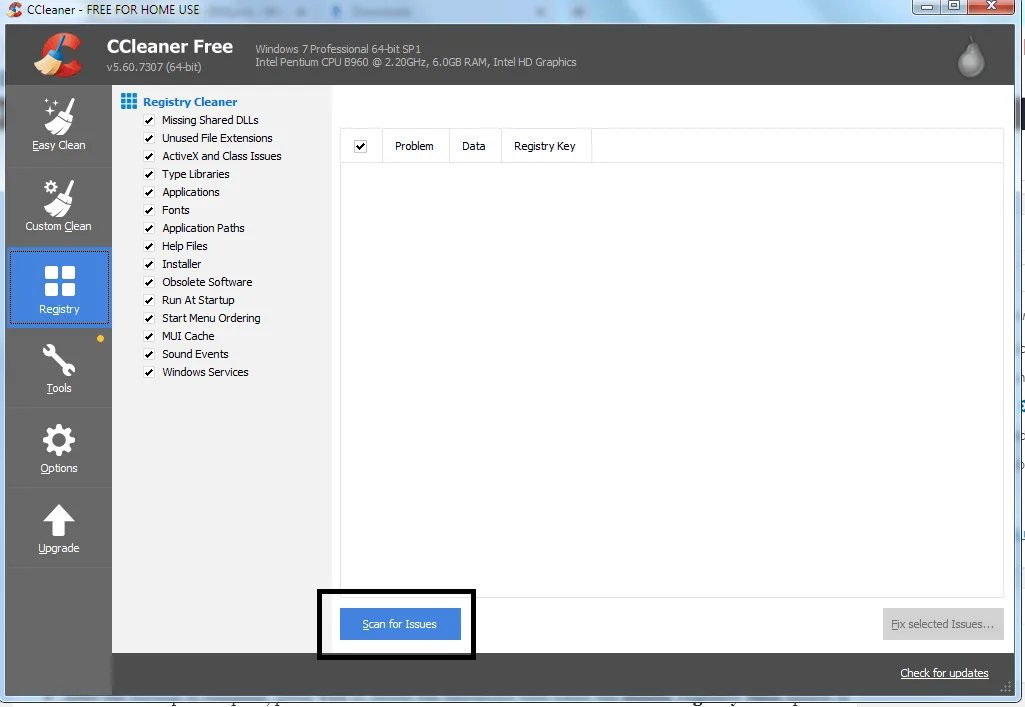Image resolution: width=1025 pixels, height=707 pixels.
Task: Click the Upgrade arrow icon
Action: tap(59, 521)
